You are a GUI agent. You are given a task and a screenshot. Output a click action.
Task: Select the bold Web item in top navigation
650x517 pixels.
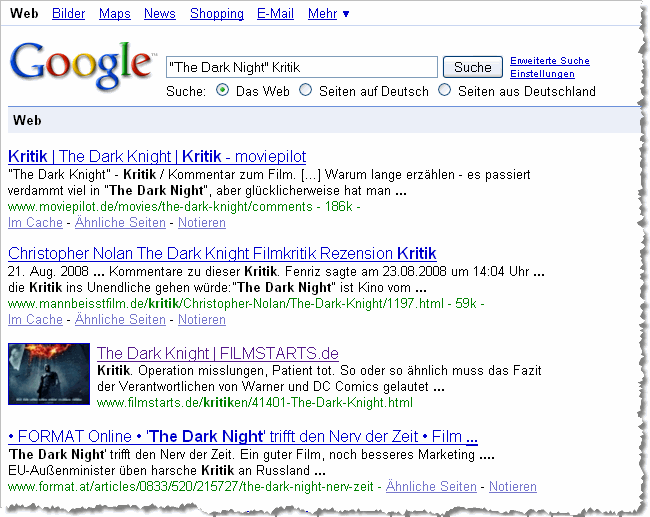(24, 13)
